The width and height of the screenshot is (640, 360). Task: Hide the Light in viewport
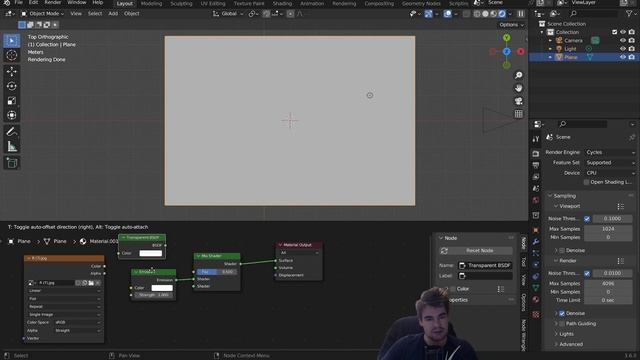click(x=622, y=49)
